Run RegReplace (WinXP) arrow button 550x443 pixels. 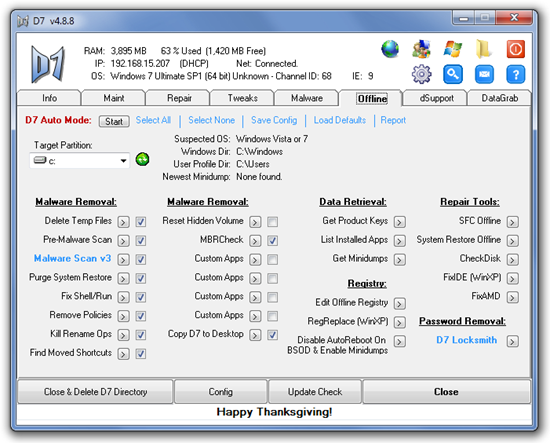400,322
